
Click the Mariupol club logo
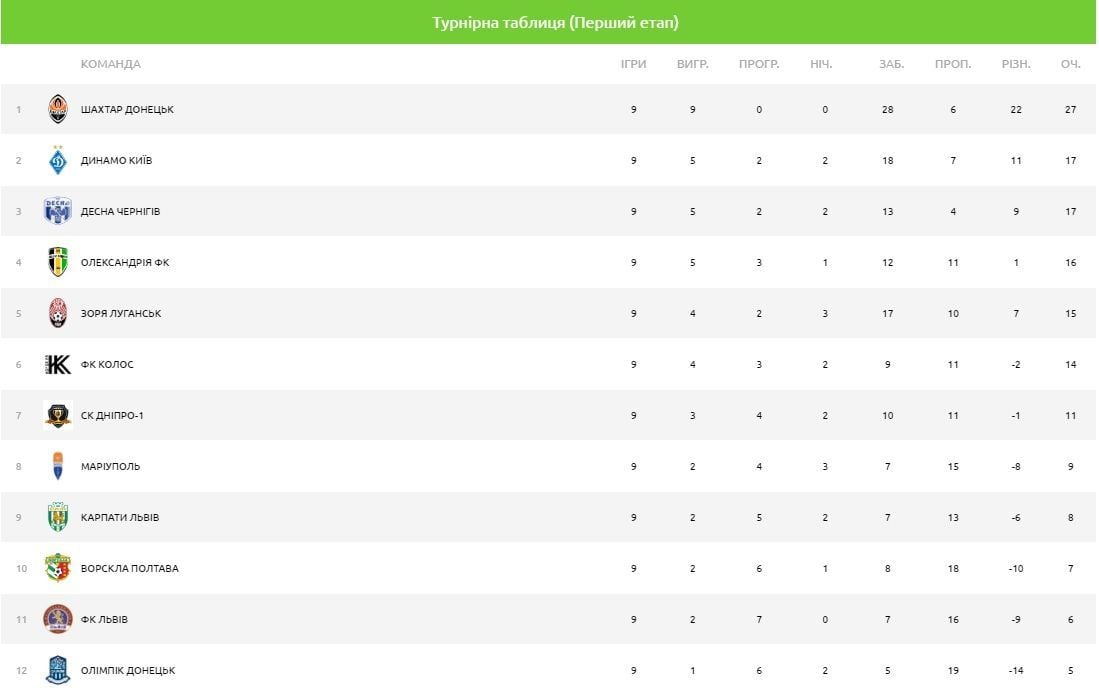58,466
